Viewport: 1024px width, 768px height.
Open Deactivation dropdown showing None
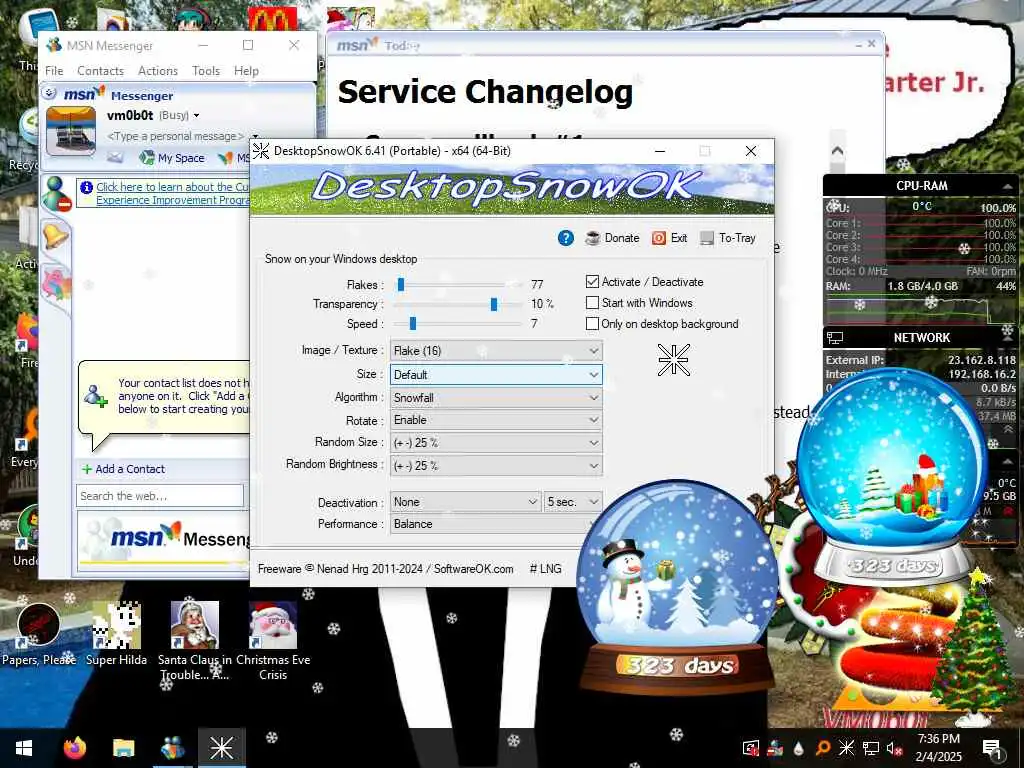tap(466, 502)
